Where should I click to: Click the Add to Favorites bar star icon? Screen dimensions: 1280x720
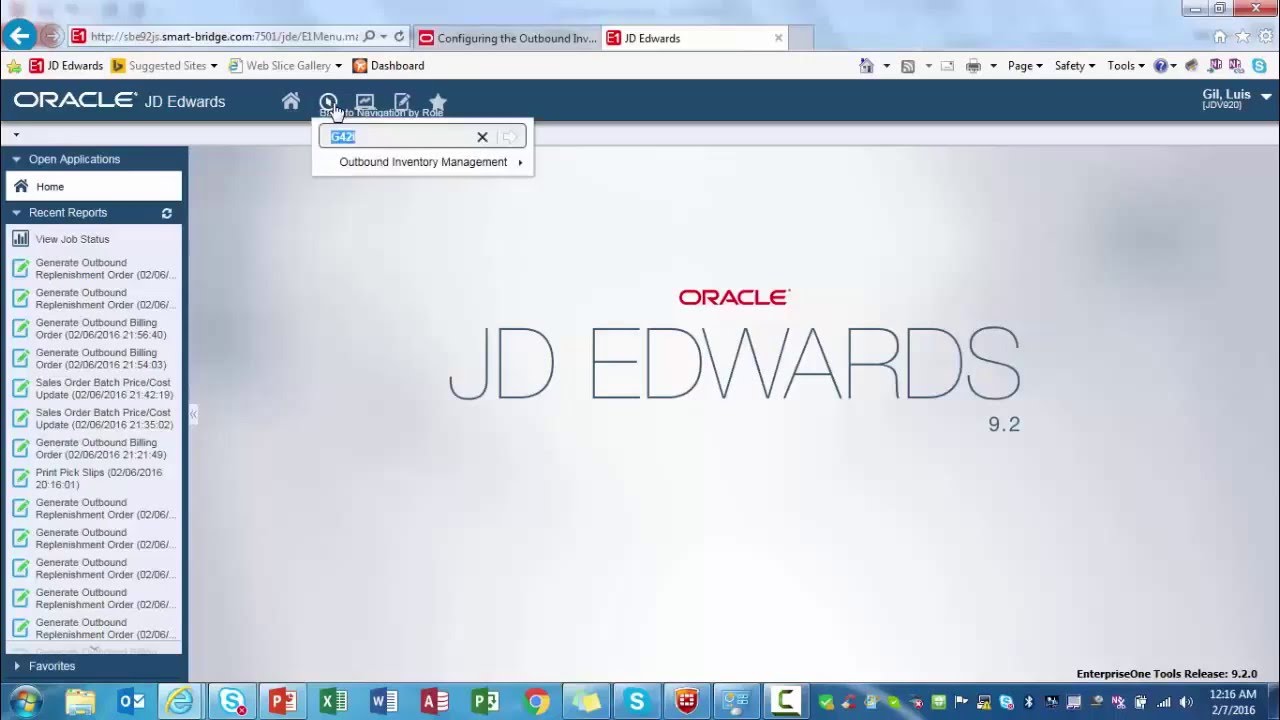click(13, 66)
